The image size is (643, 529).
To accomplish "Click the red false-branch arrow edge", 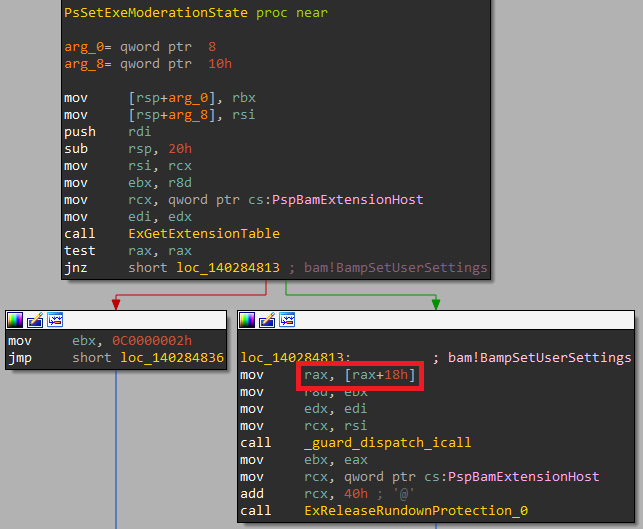I will (x=191, y=295).
